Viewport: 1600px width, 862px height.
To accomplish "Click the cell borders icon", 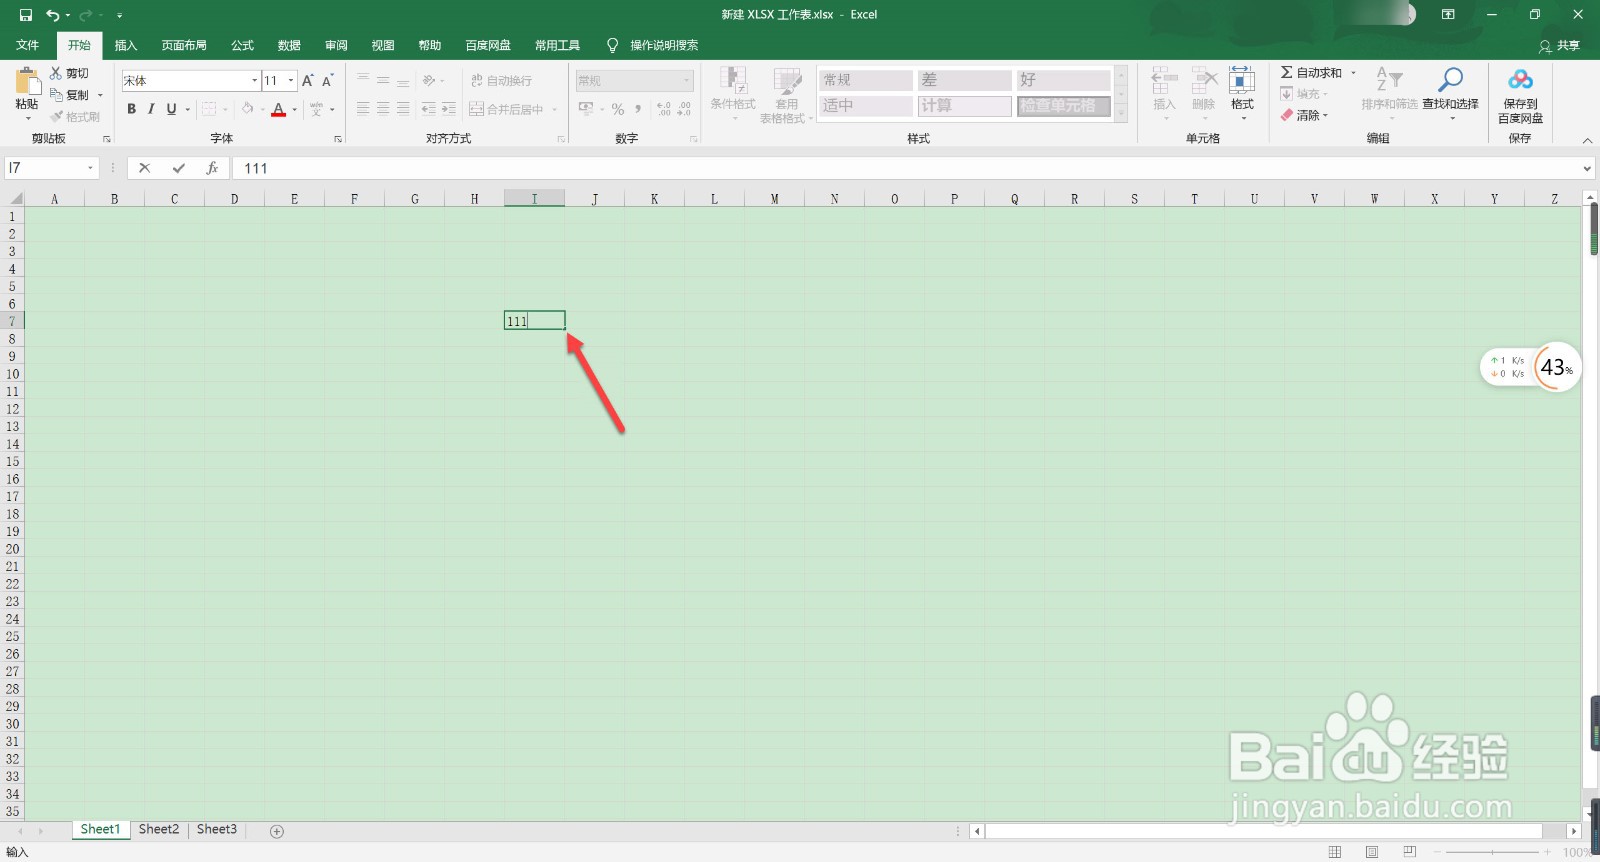I will click(x=209, y=109).
